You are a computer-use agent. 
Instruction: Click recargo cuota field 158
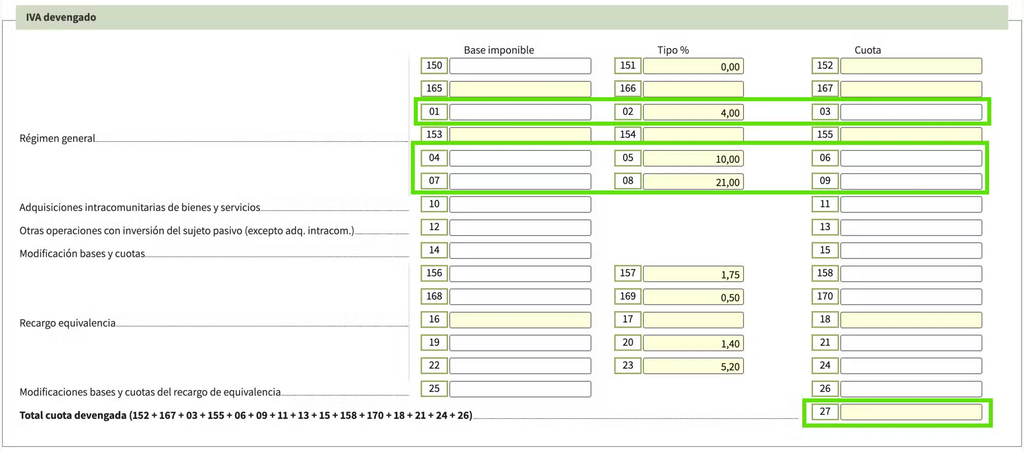coord(911,273)
